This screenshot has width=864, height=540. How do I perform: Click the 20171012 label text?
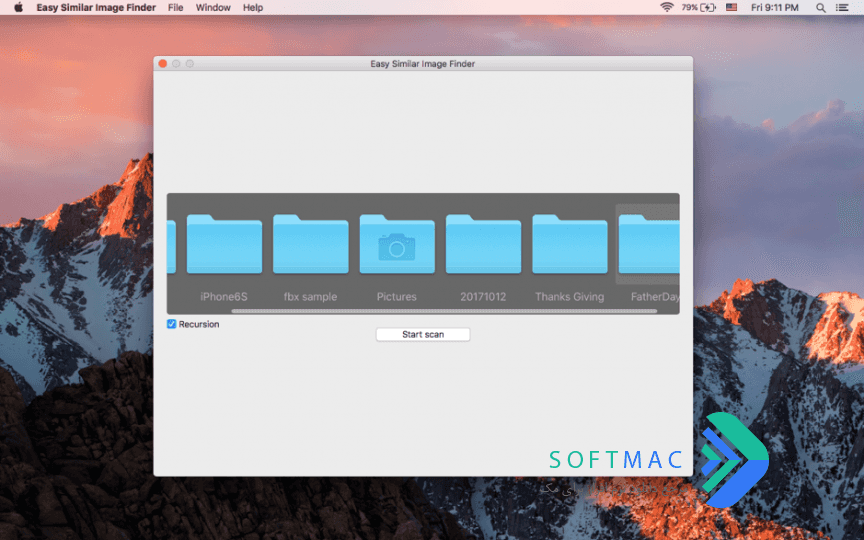coord(483,296)
